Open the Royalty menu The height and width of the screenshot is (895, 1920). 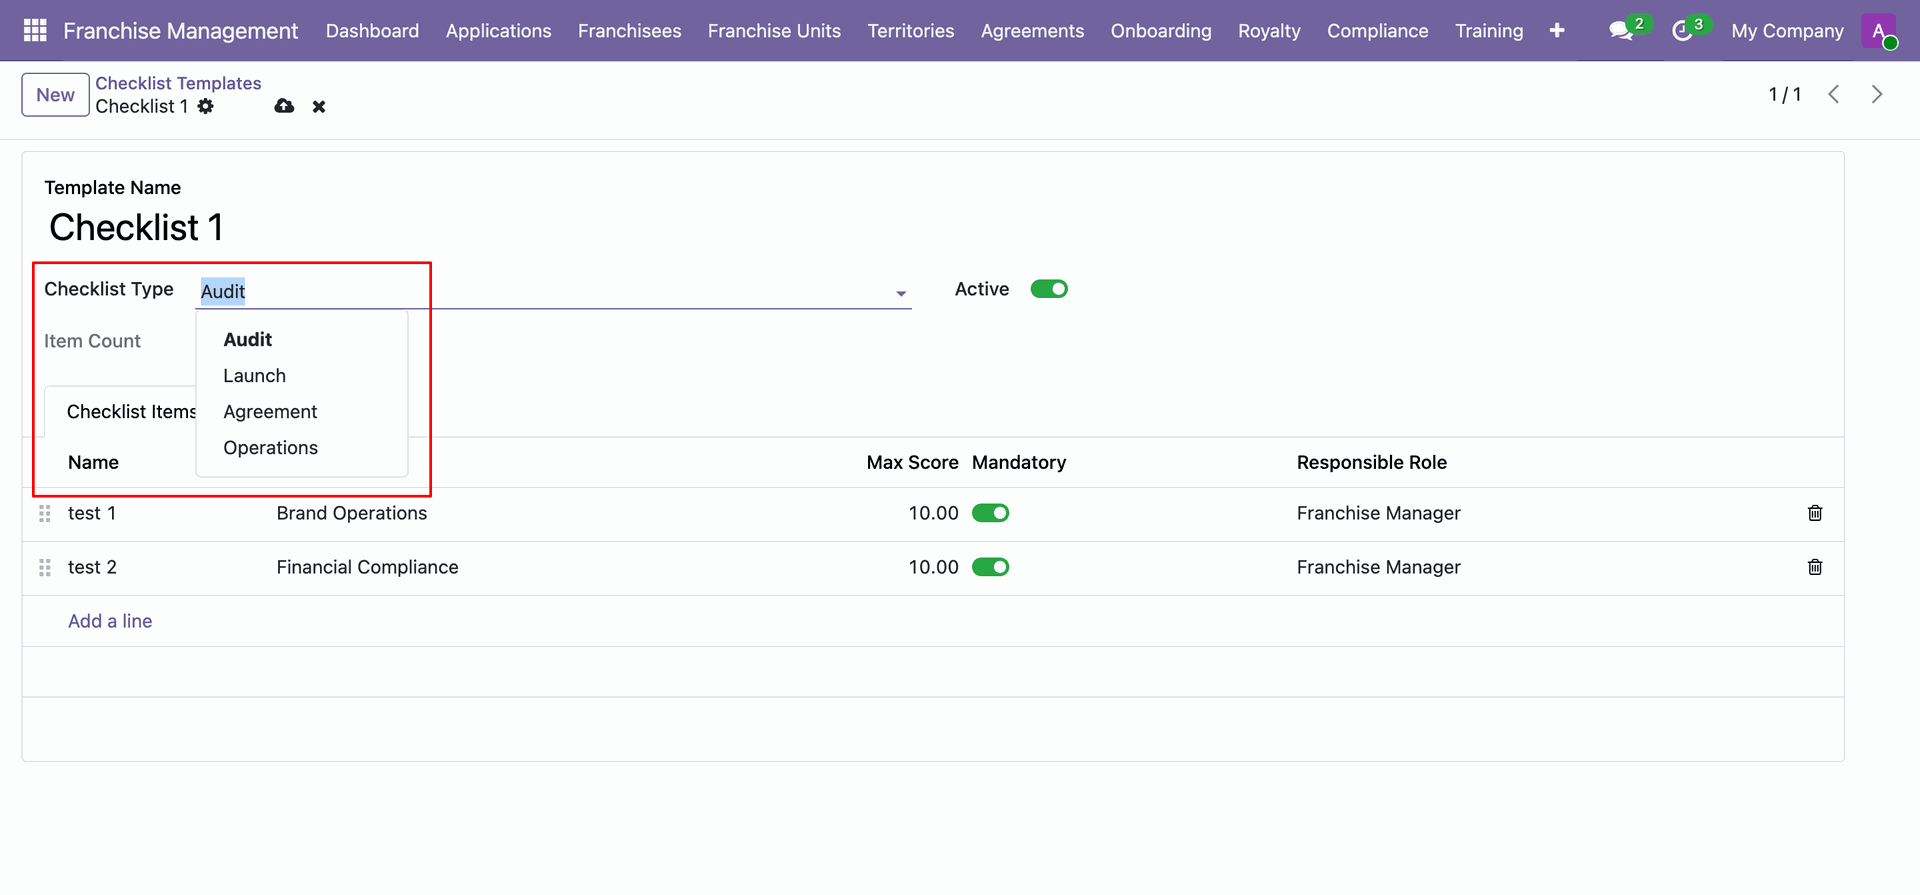tap(1269, 31)
